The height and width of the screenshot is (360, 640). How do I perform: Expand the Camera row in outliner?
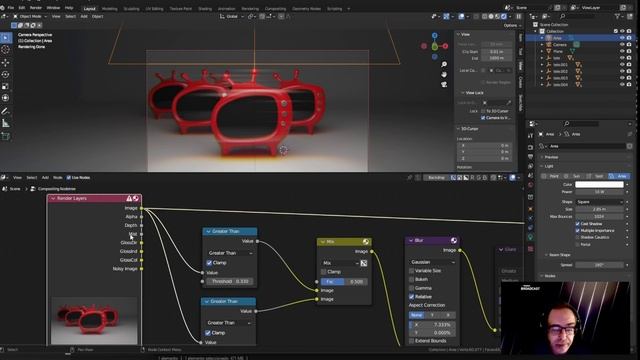(542, 44)
